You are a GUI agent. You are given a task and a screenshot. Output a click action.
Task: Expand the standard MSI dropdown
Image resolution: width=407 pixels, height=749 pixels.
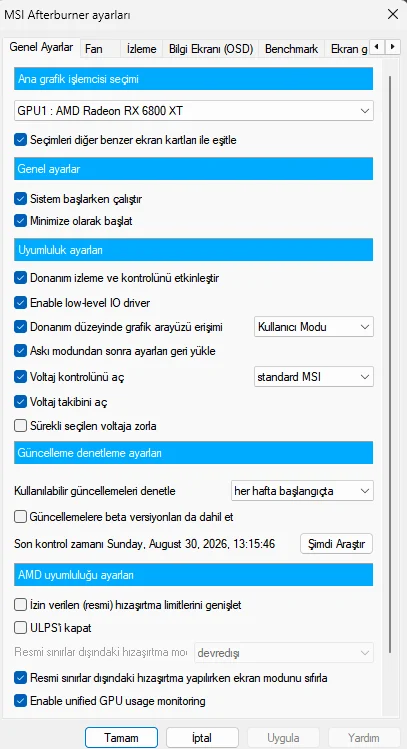313,376
